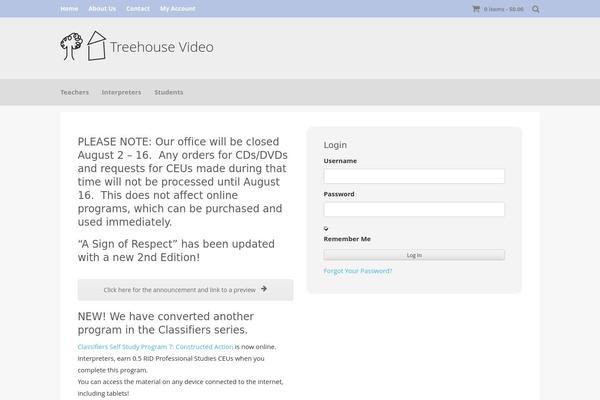The width and height of the screenshot is (600, 400).
Task: Click the search magnifier icon
Action: (535, 9)
